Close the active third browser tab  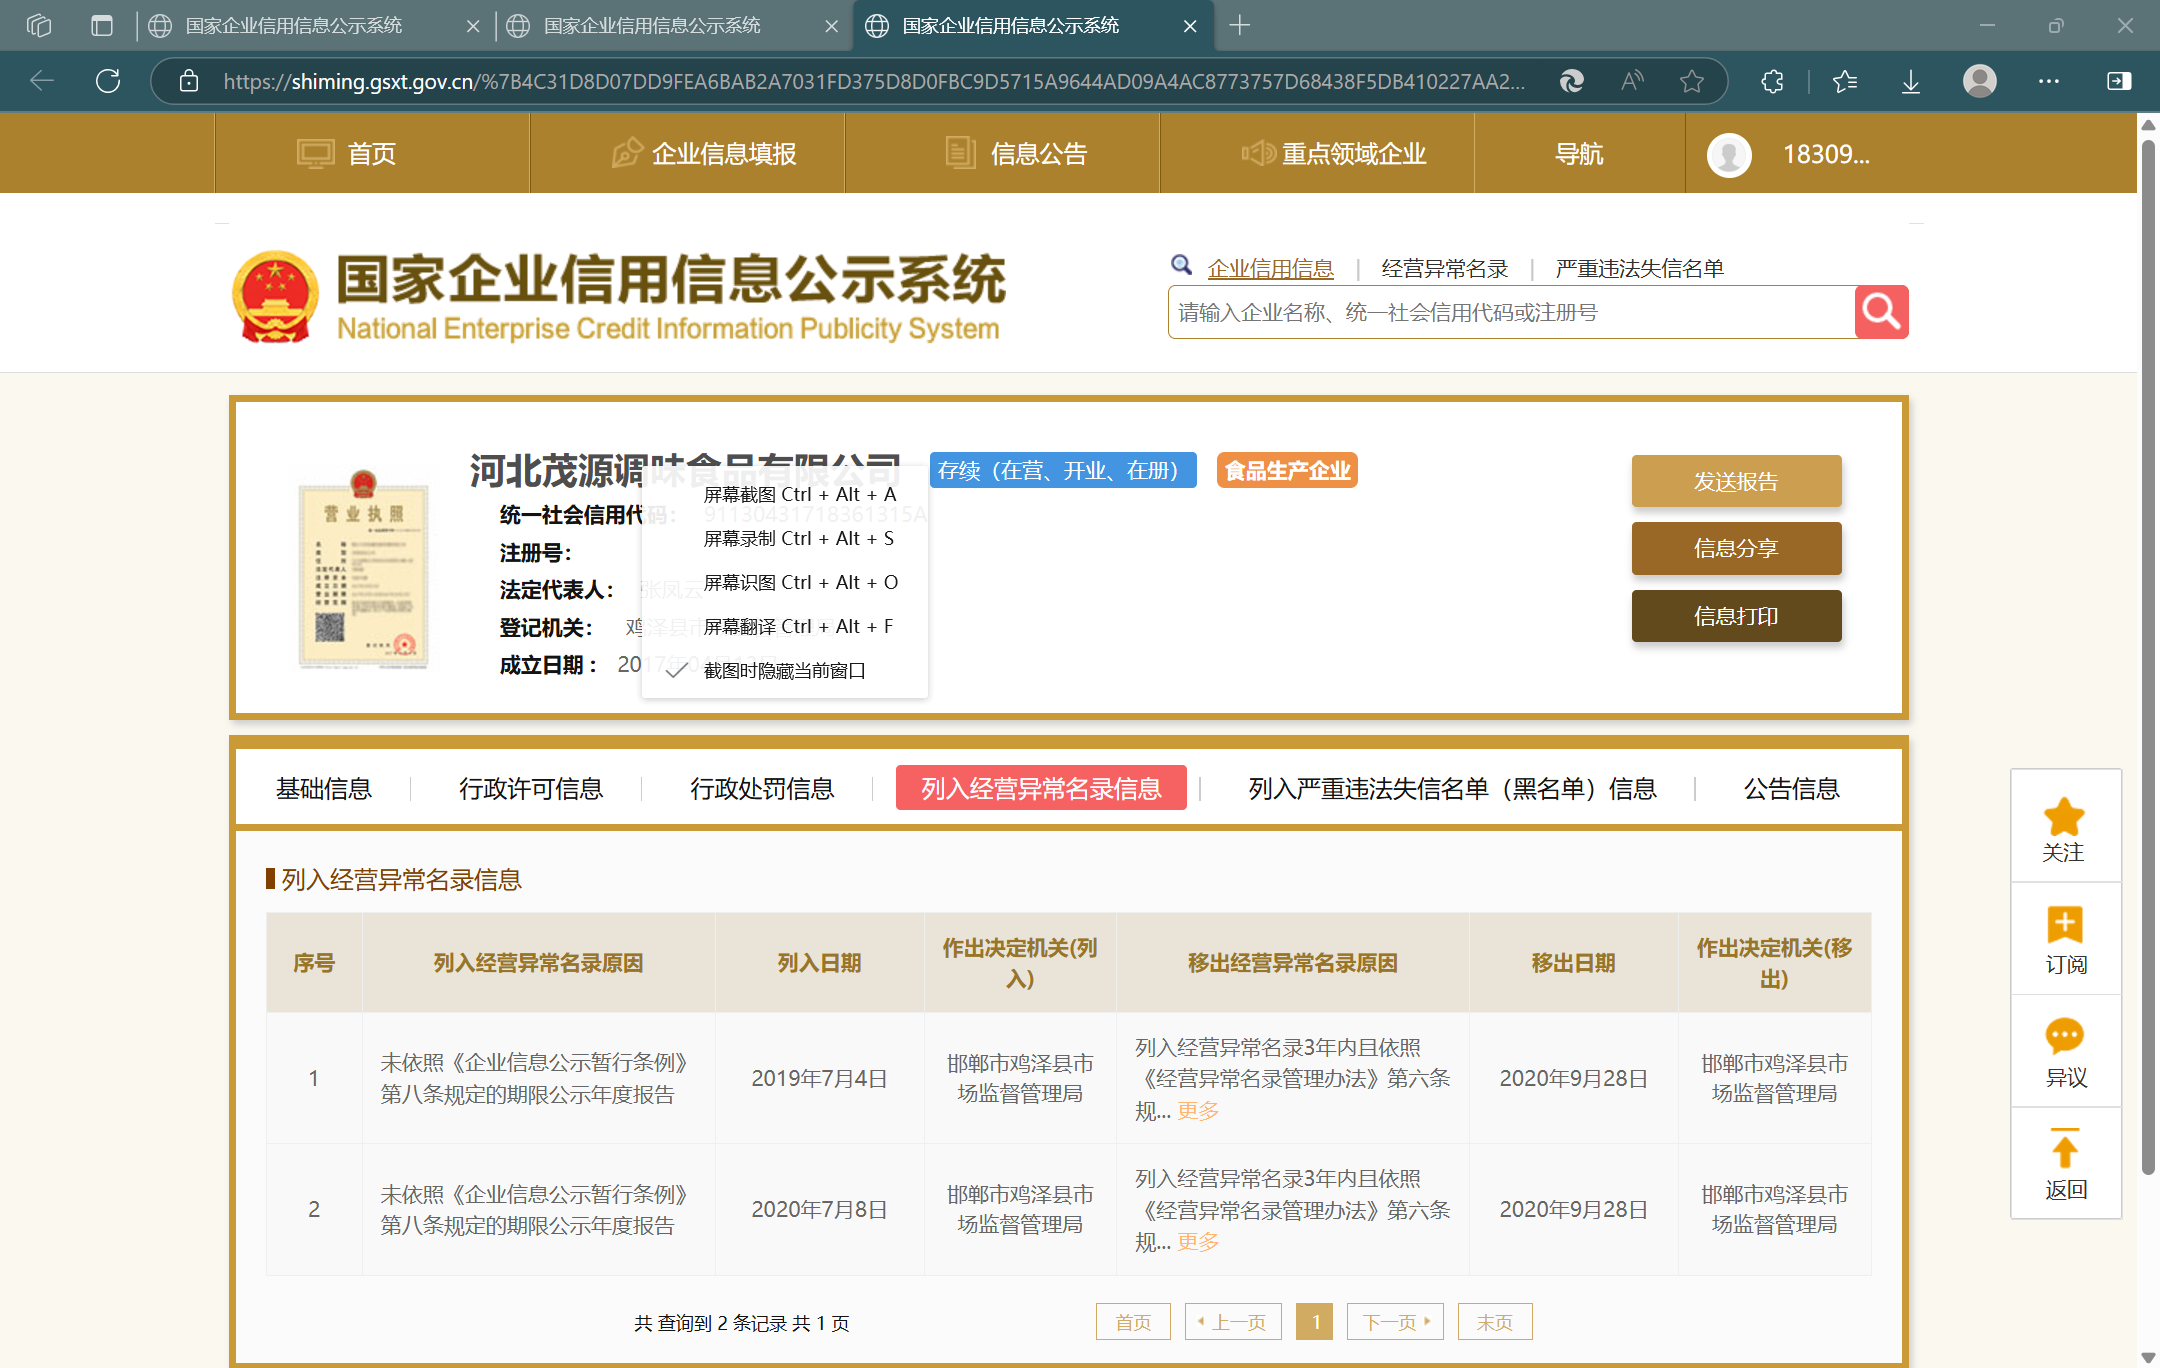coord(1190,26)
